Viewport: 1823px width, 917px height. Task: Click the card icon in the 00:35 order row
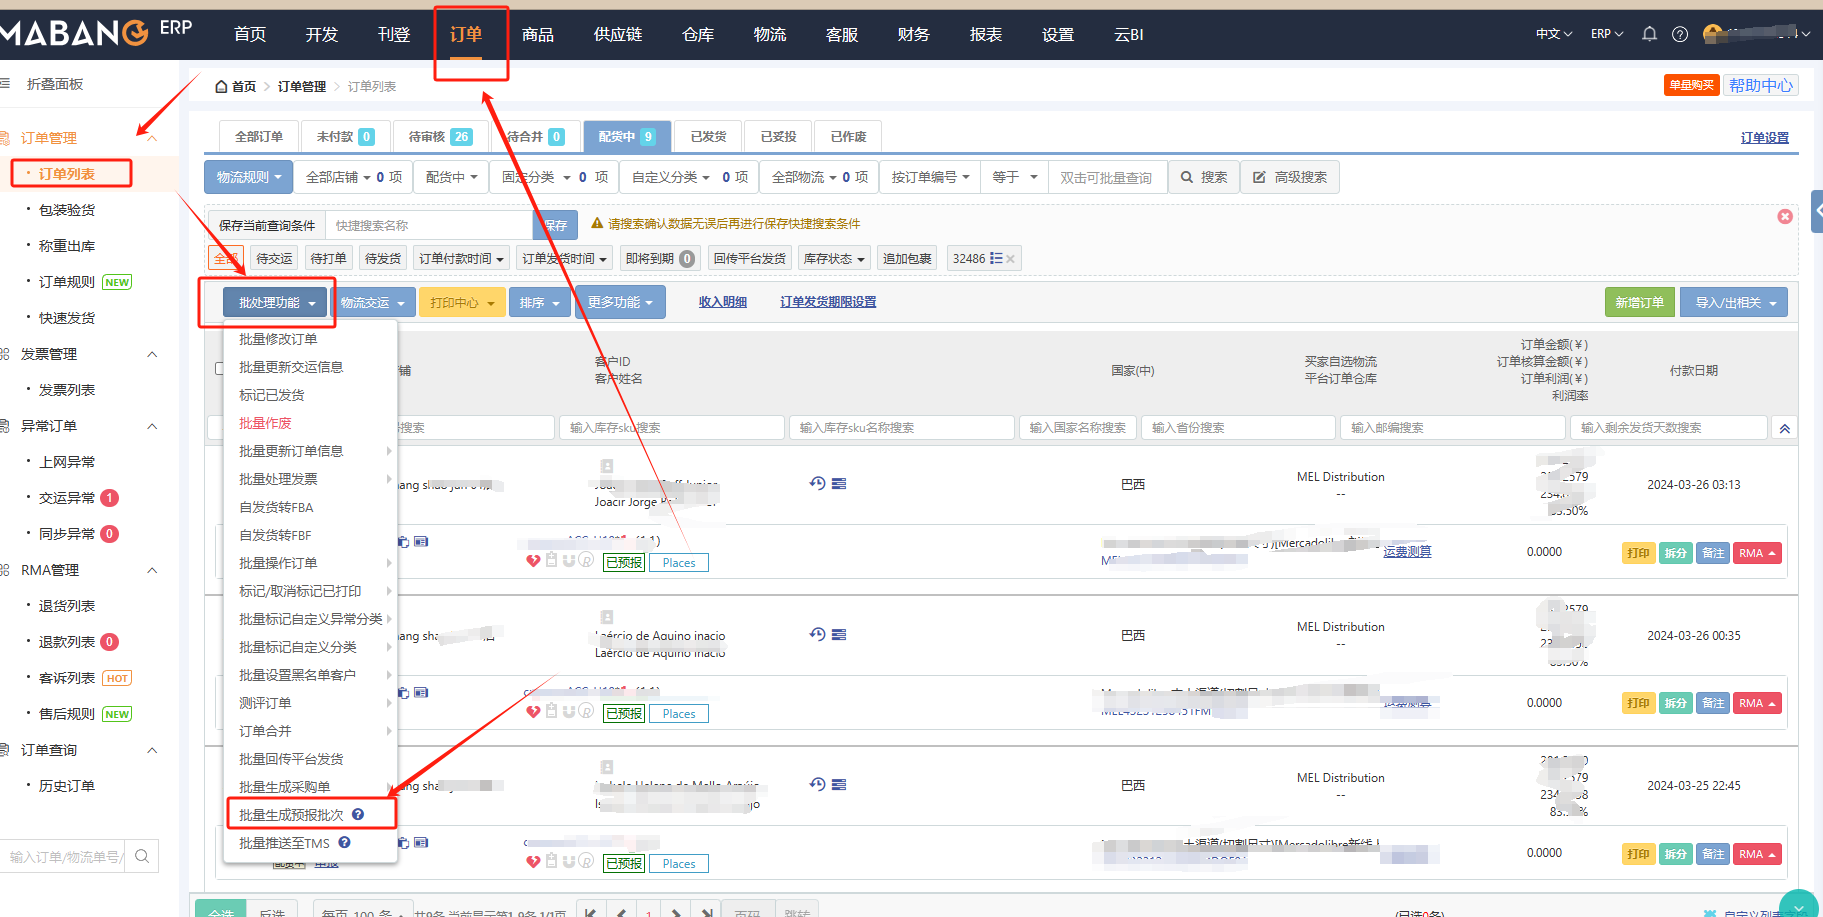(421, 691)
